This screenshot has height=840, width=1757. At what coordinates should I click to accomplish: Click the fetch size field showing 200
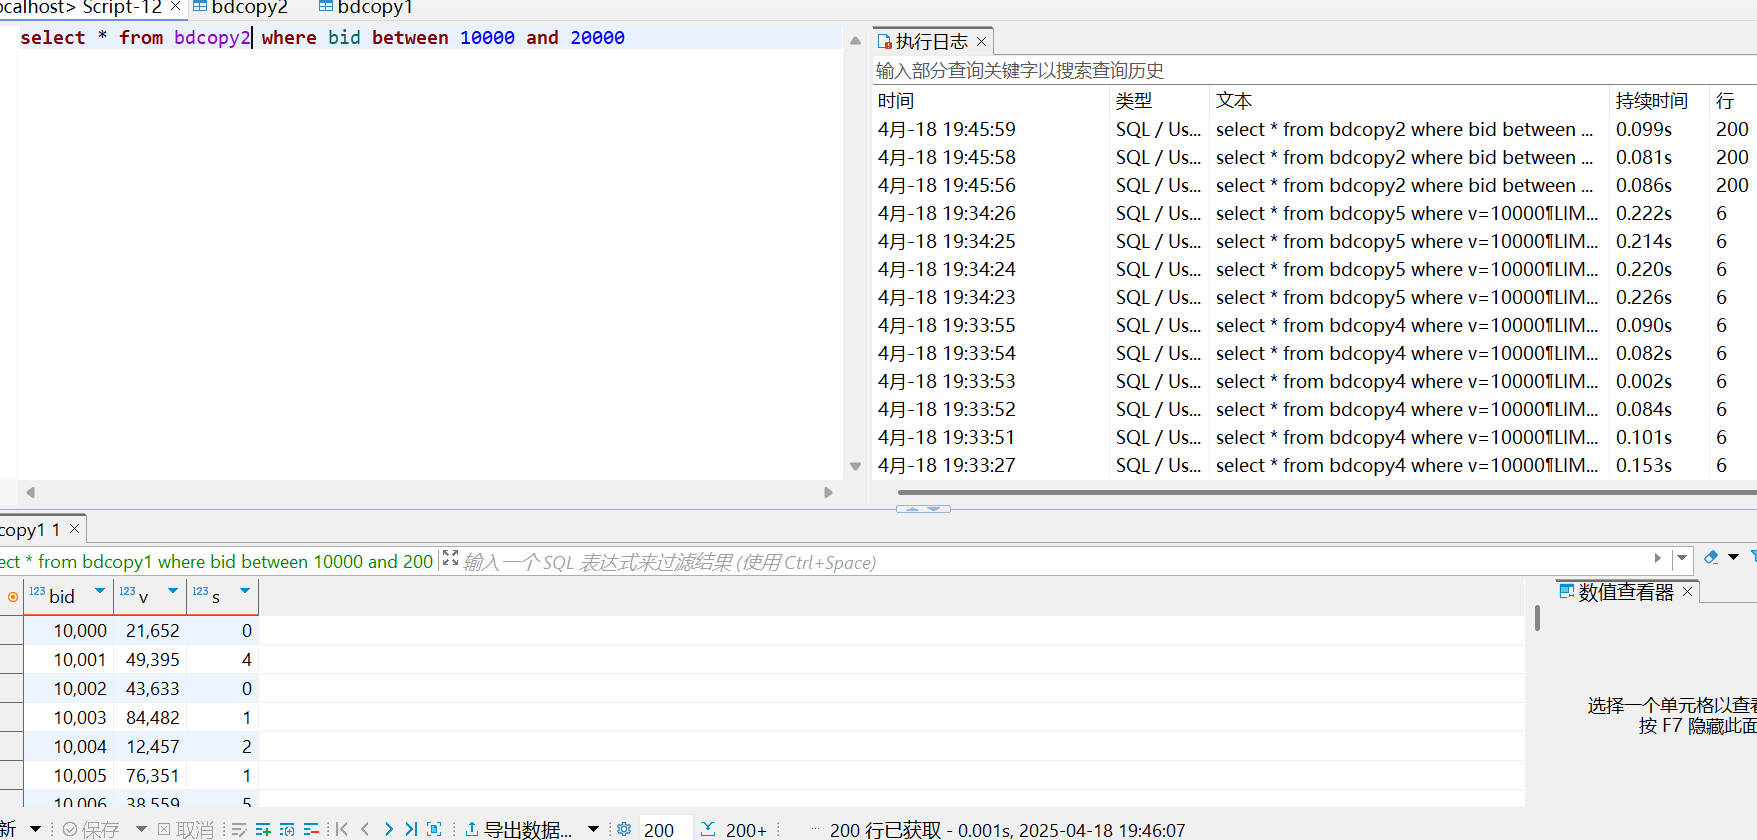664,829
